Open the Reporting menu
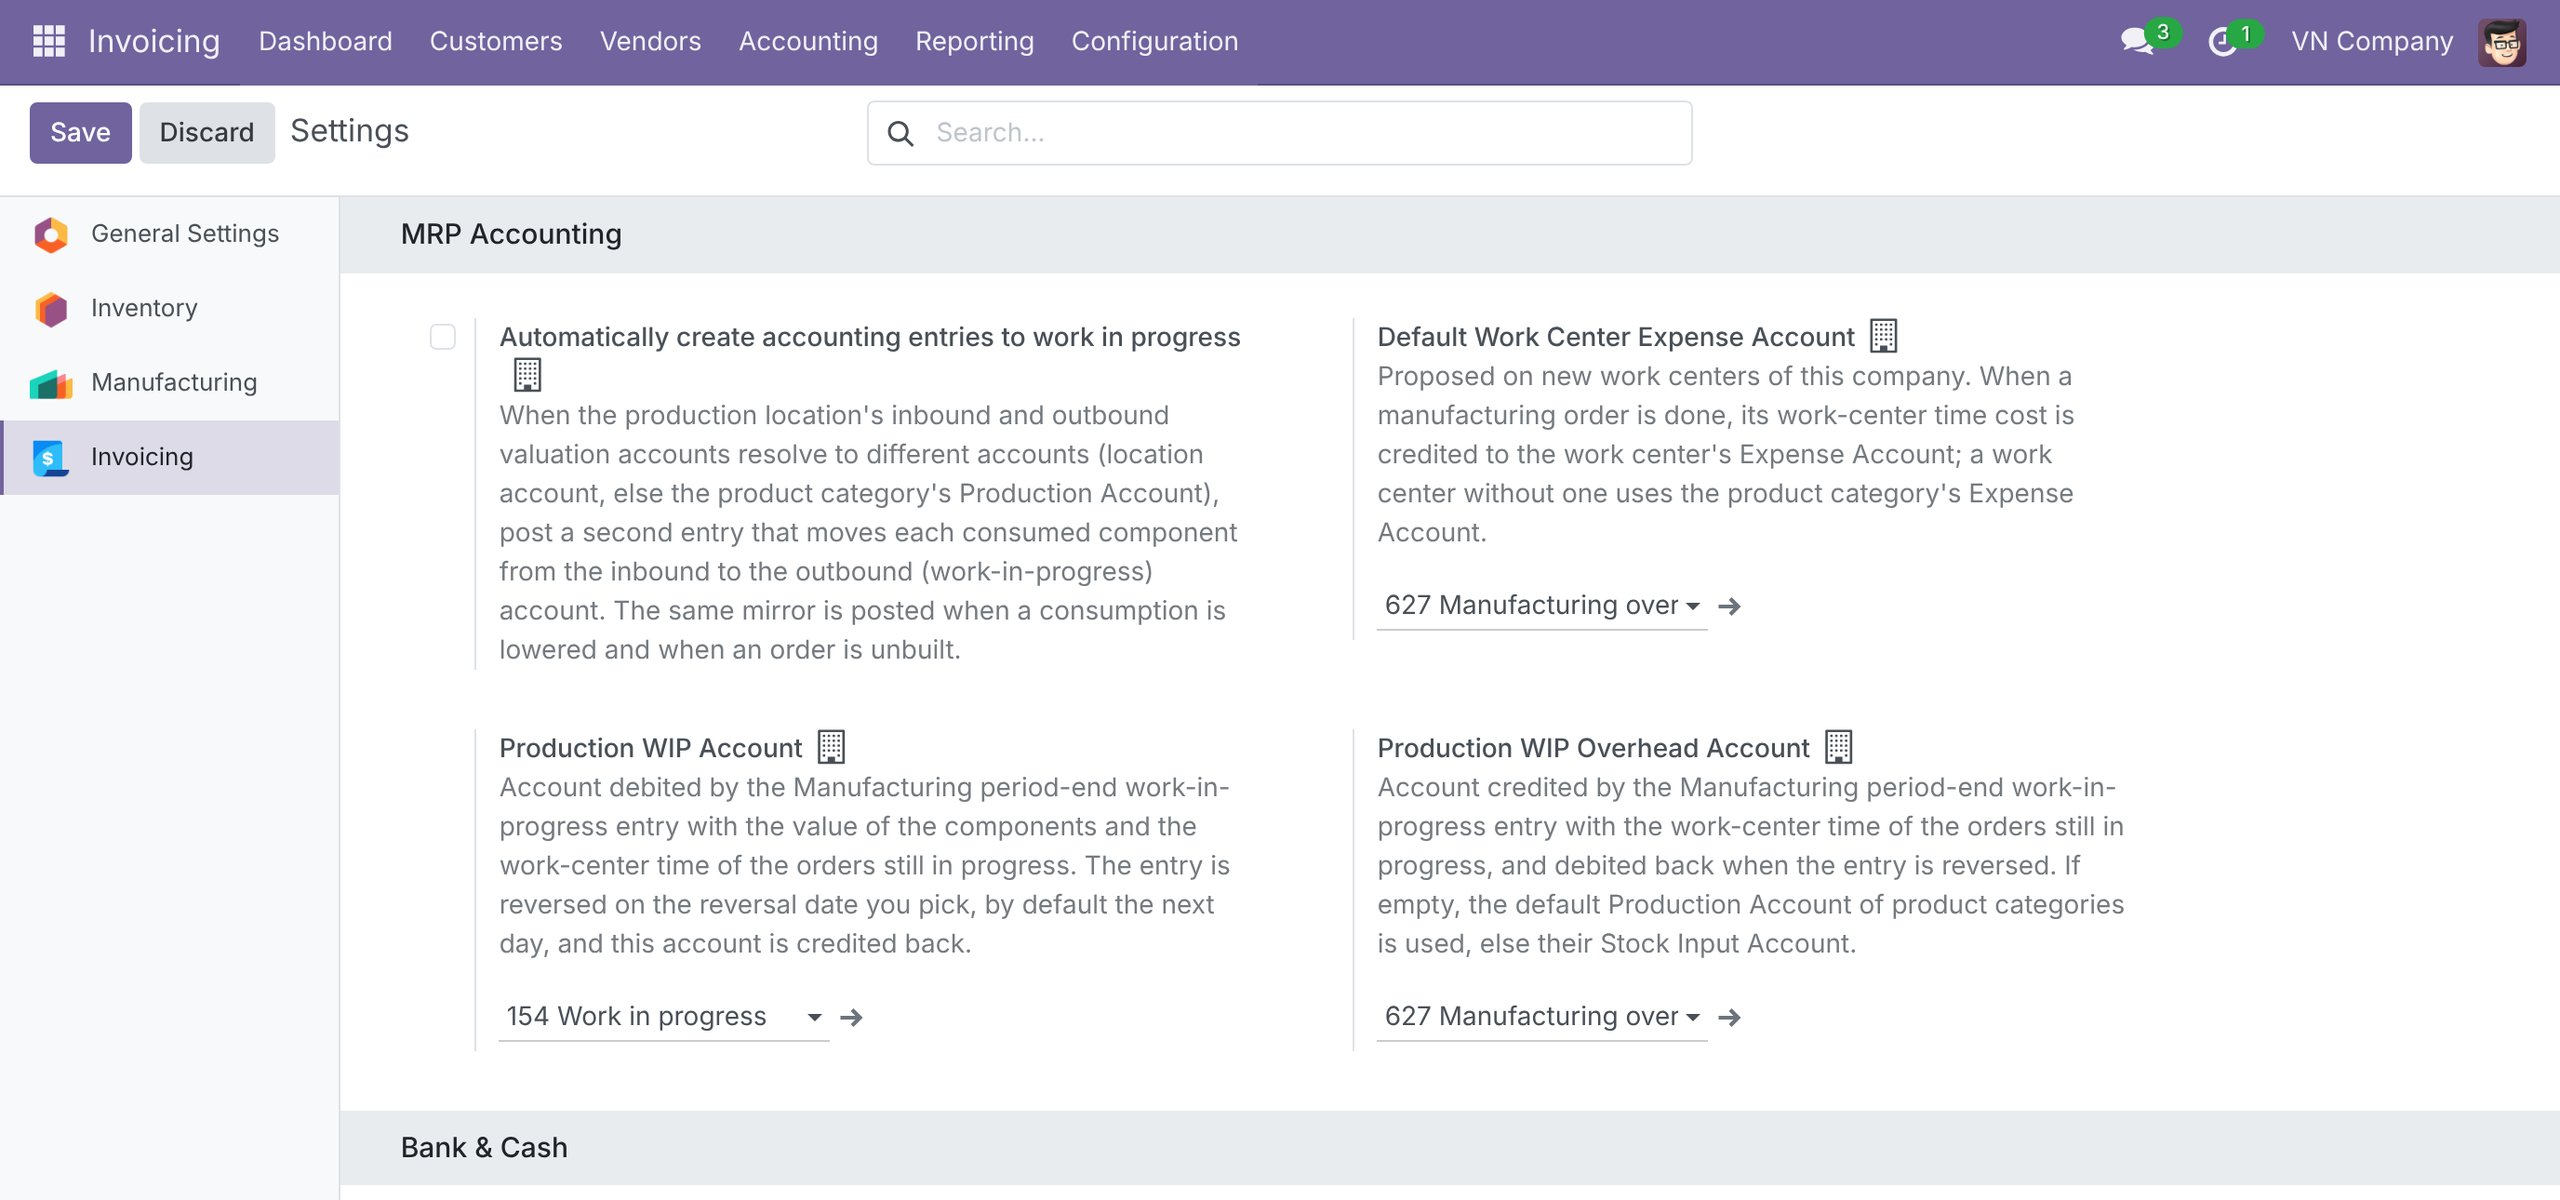Screen dimensions: 2560x1200 point(975,42)
